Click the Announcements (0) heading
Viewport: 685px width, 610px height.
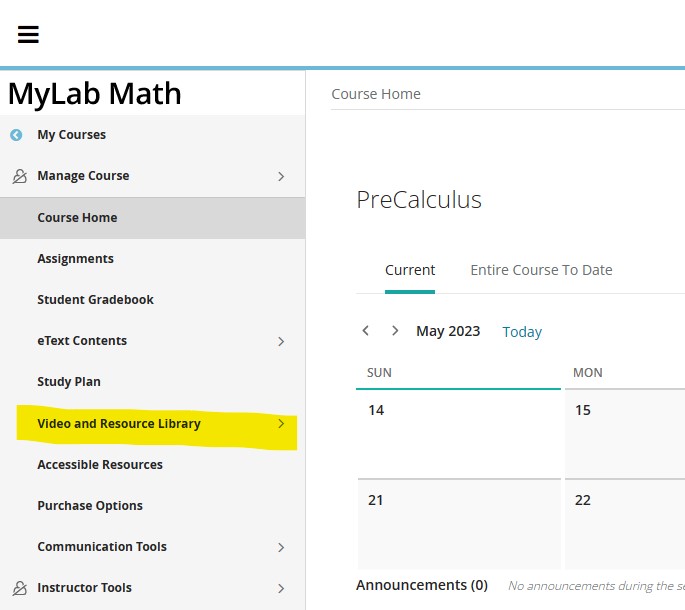pos(422,585)
